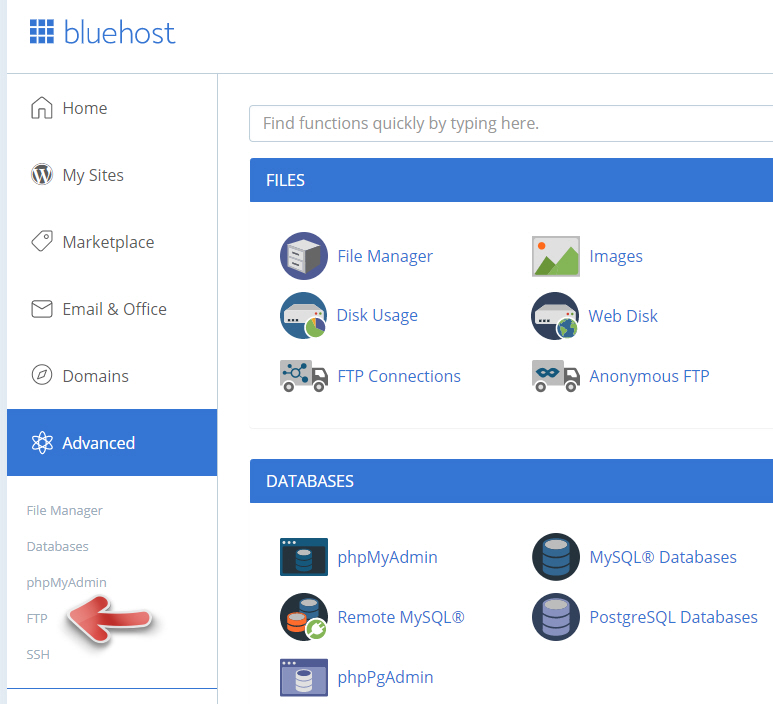Image resolution: width=773 pixels, height=704 pixels.
Task: Click the phpMyAdmin database window icon
Action: point(304,557)
